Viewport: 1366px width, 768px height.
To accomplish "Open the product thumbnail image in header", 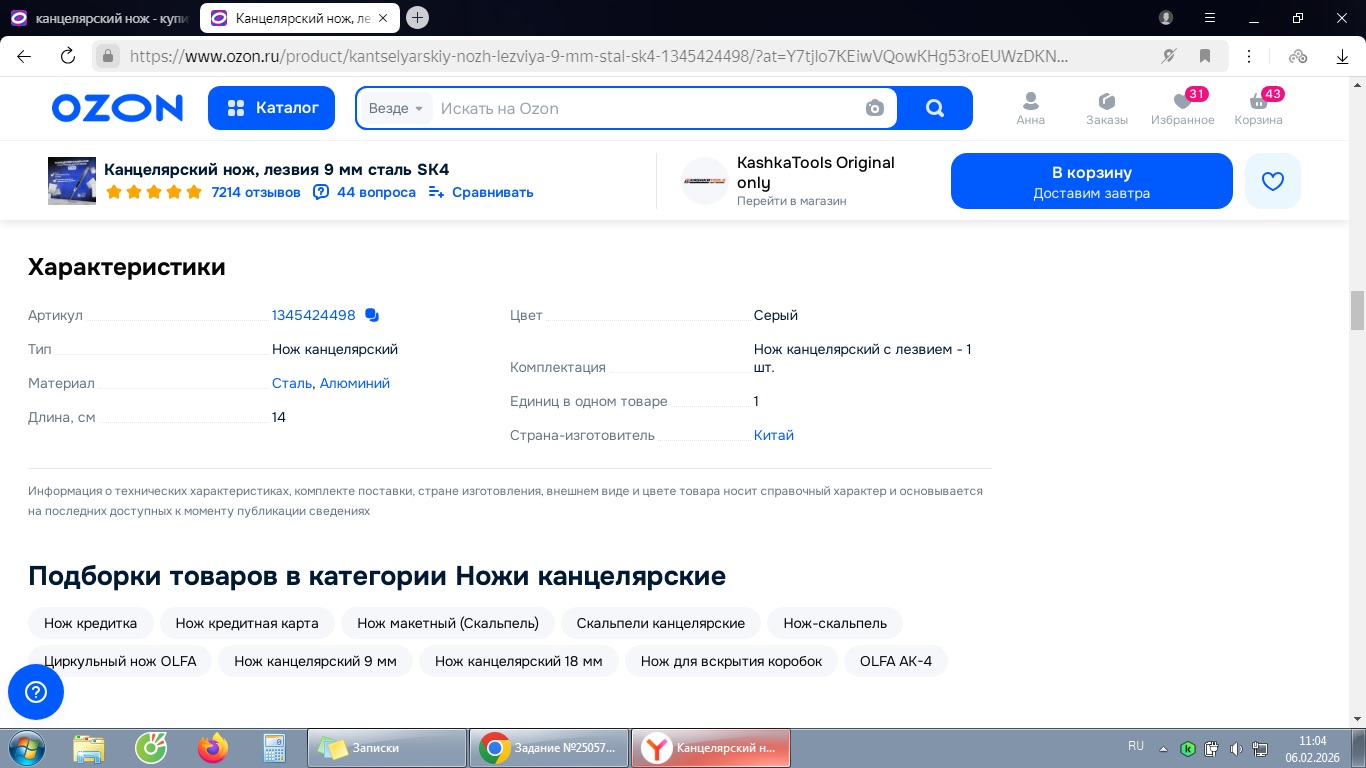I will point(72,181).
